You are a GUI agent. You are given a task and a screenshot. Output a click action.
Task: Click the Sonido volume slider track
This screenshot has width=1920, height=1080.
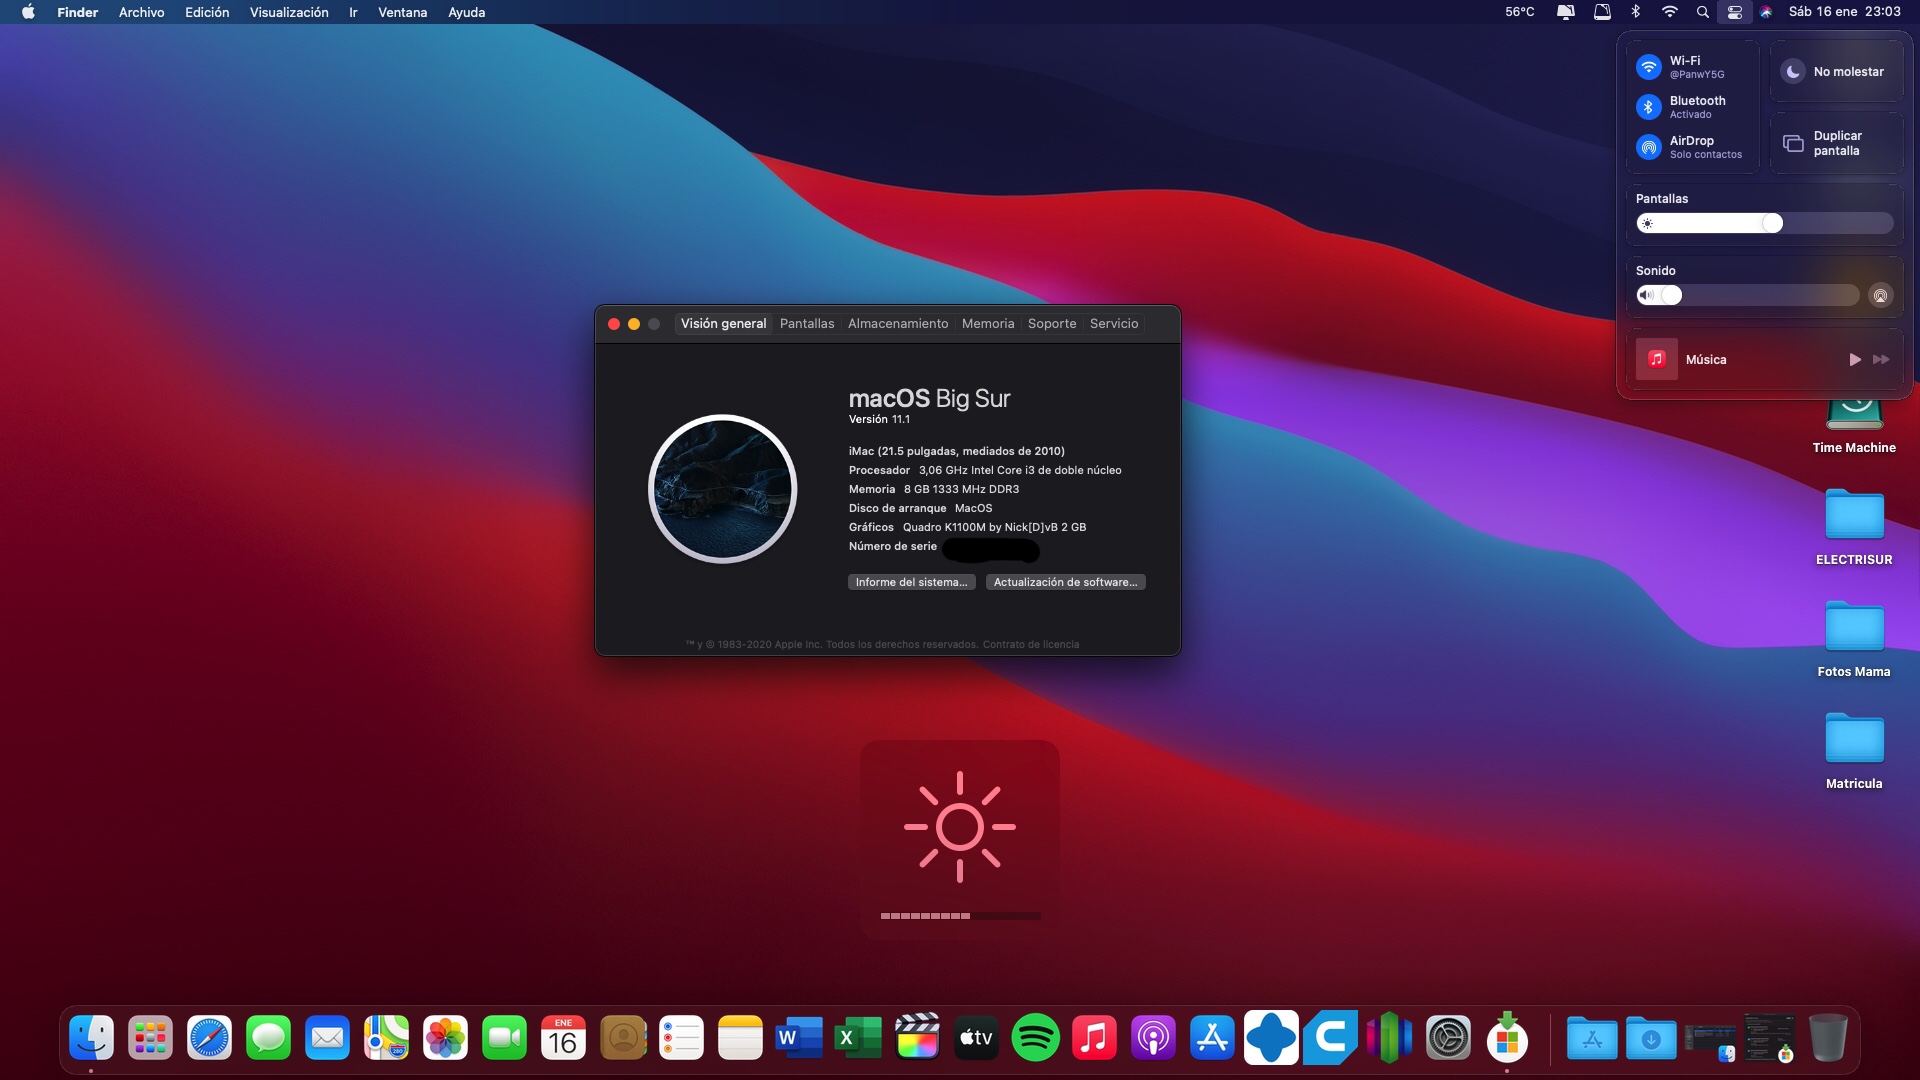click(x=1765, y=295)
